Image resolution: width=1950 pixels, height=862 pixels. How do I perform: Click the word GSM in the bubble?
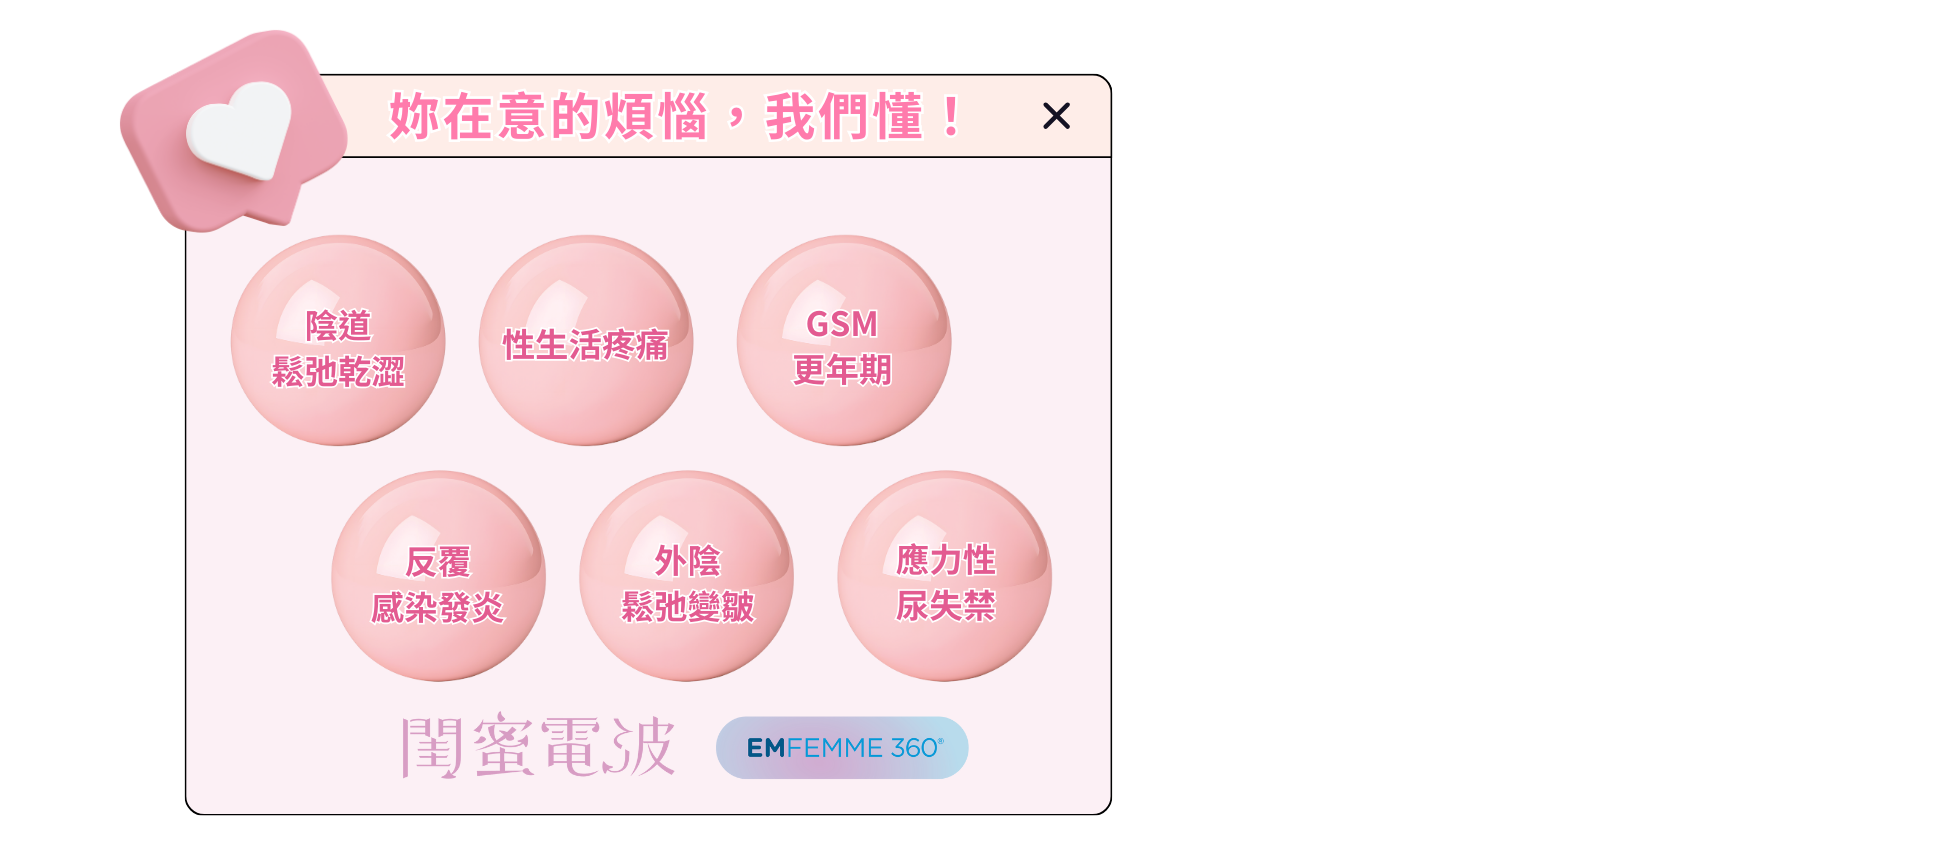click(842, 324)
